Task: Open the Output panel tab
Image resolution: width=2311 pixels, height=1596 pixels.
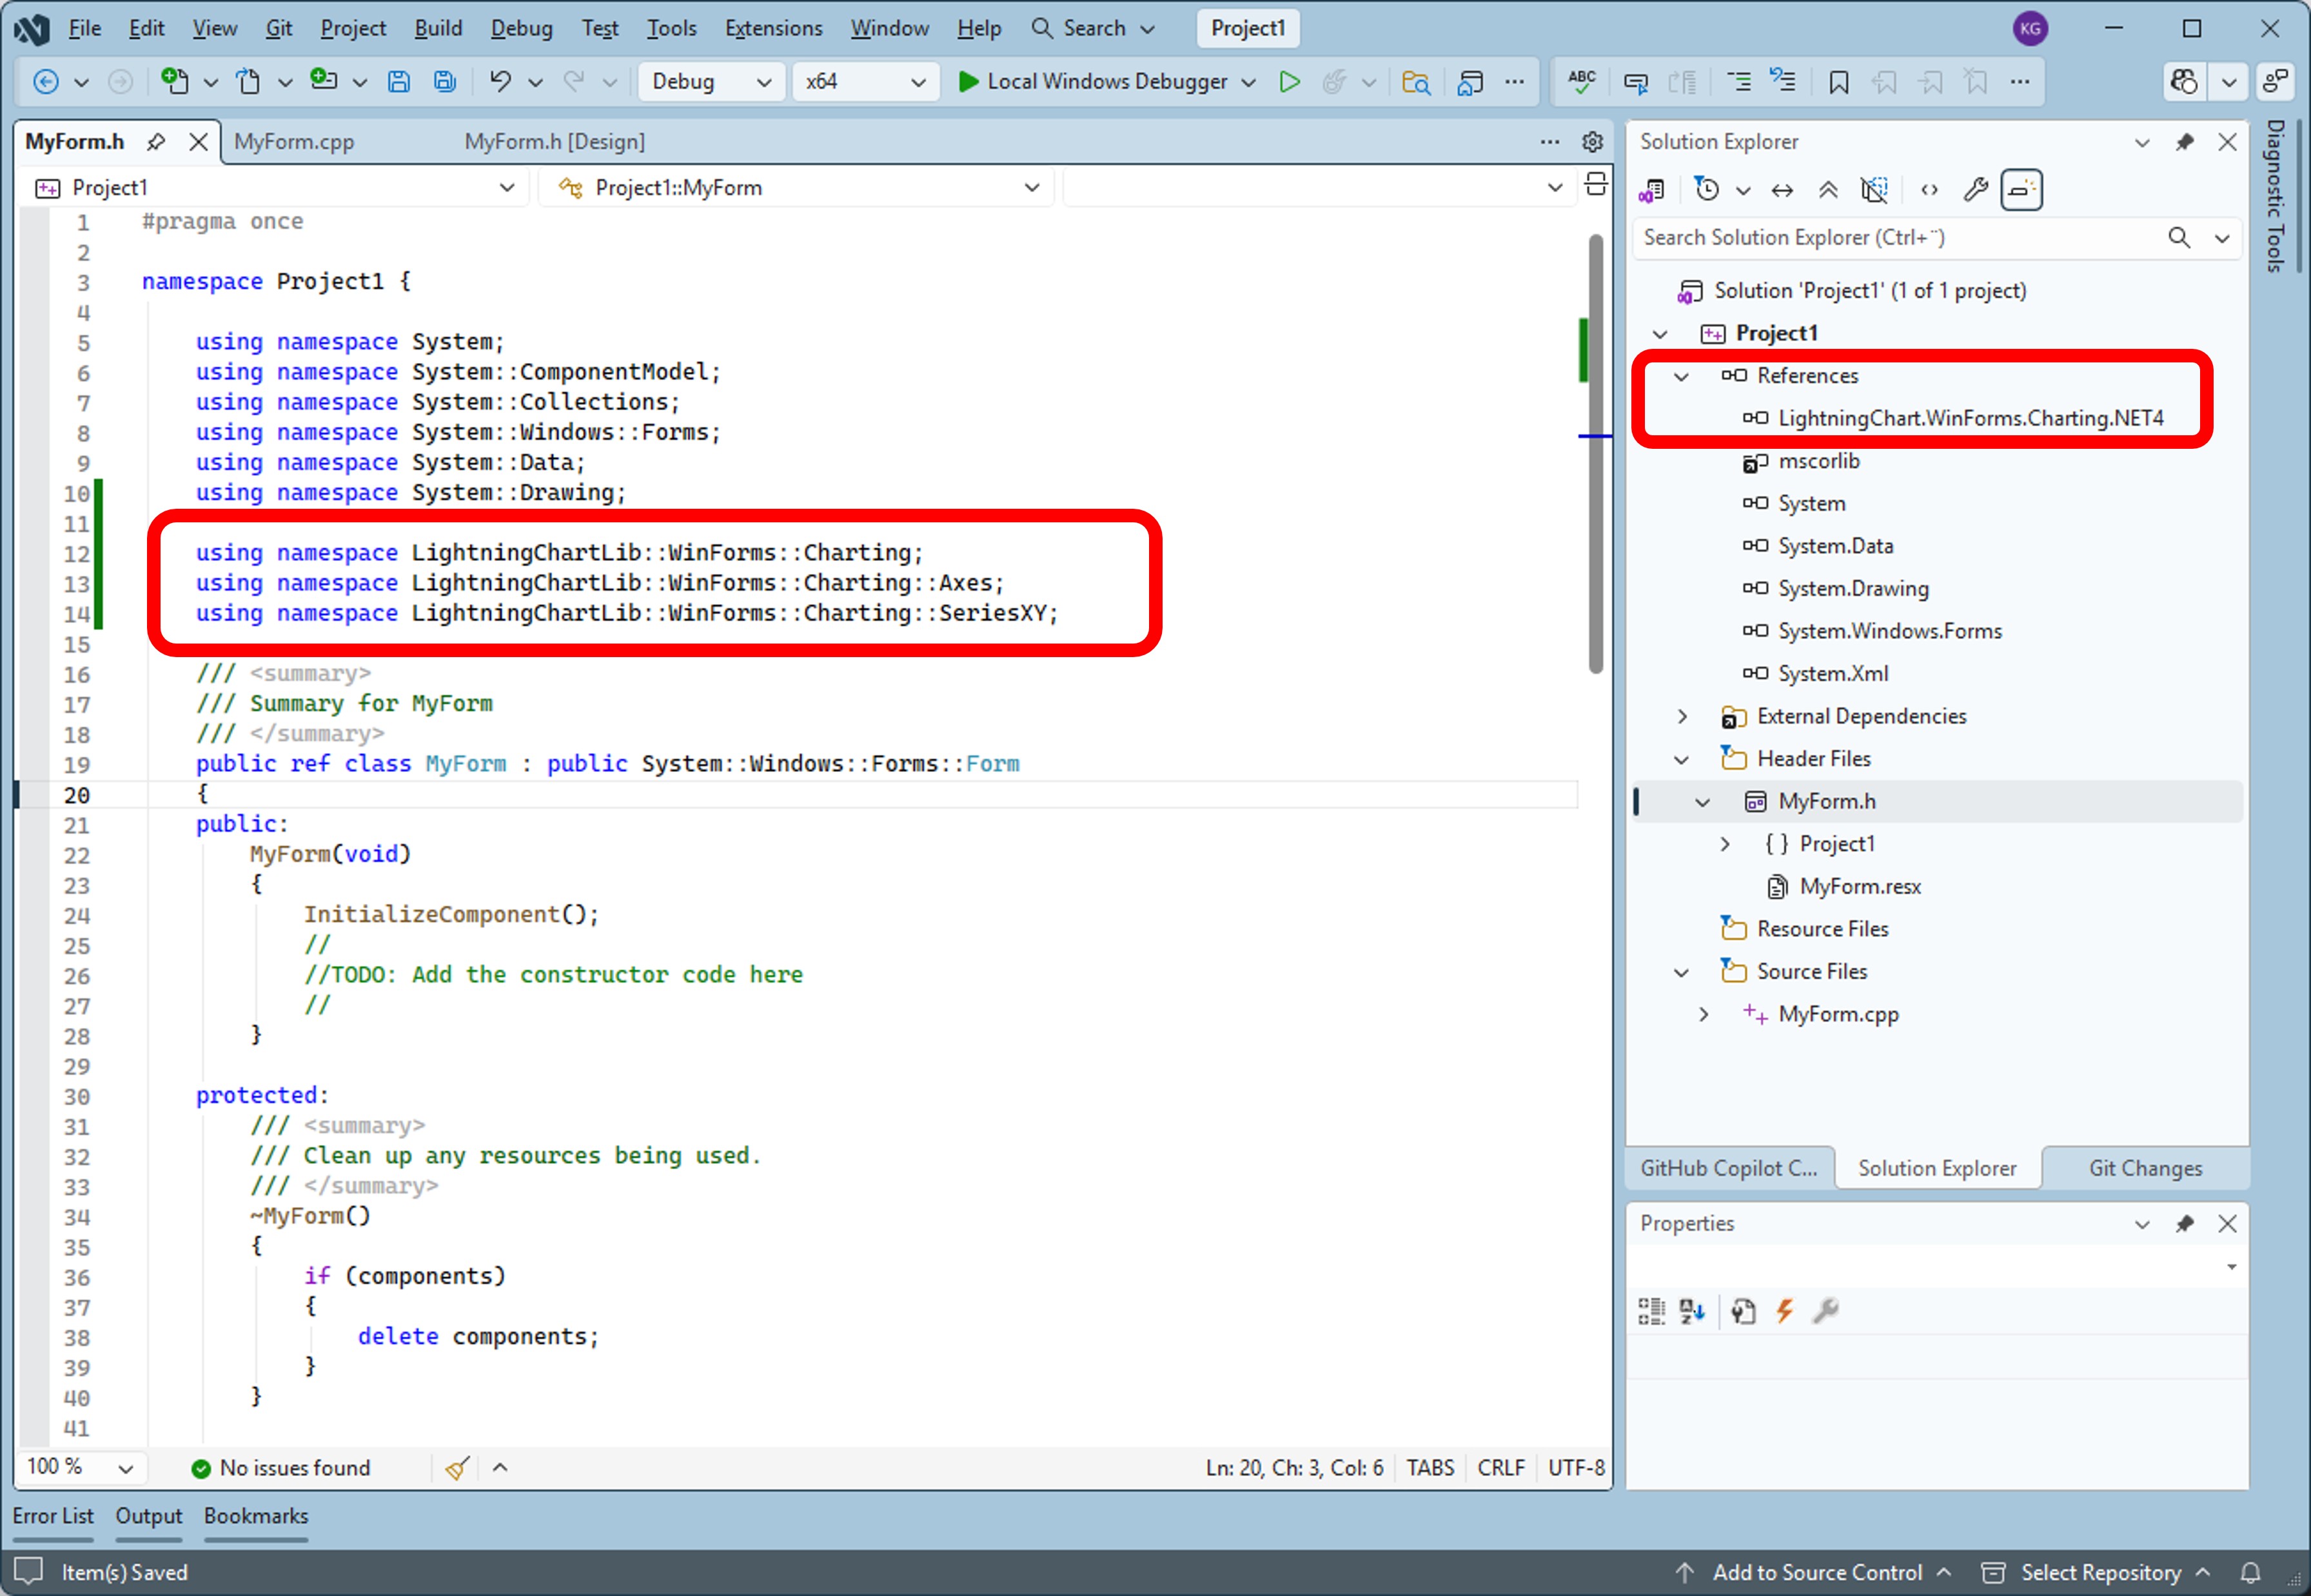Action: [148, 1517]
